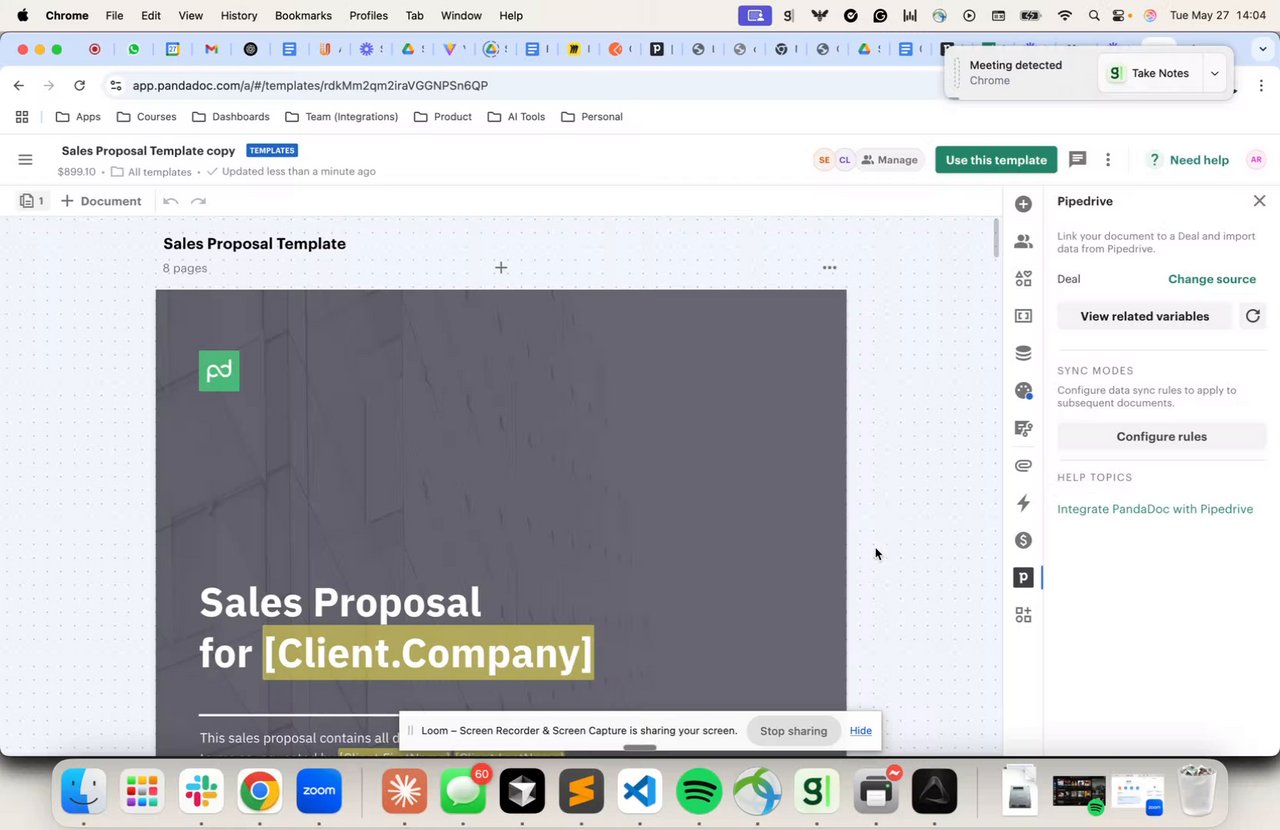Open All templates folder breadcrumb
Image resolution: width=1280 pixels, height=830 pixels.
154,172
